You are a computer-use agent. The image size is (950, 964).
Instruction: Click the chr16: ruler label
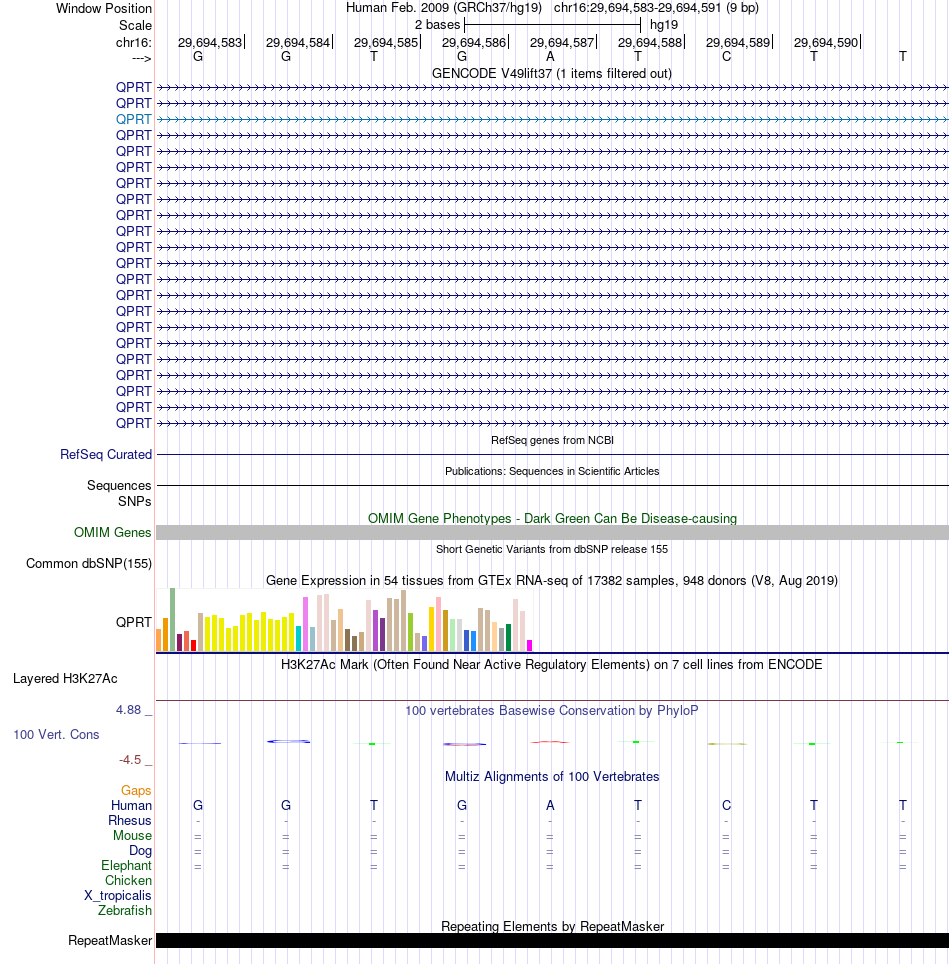tap(133, 43)
